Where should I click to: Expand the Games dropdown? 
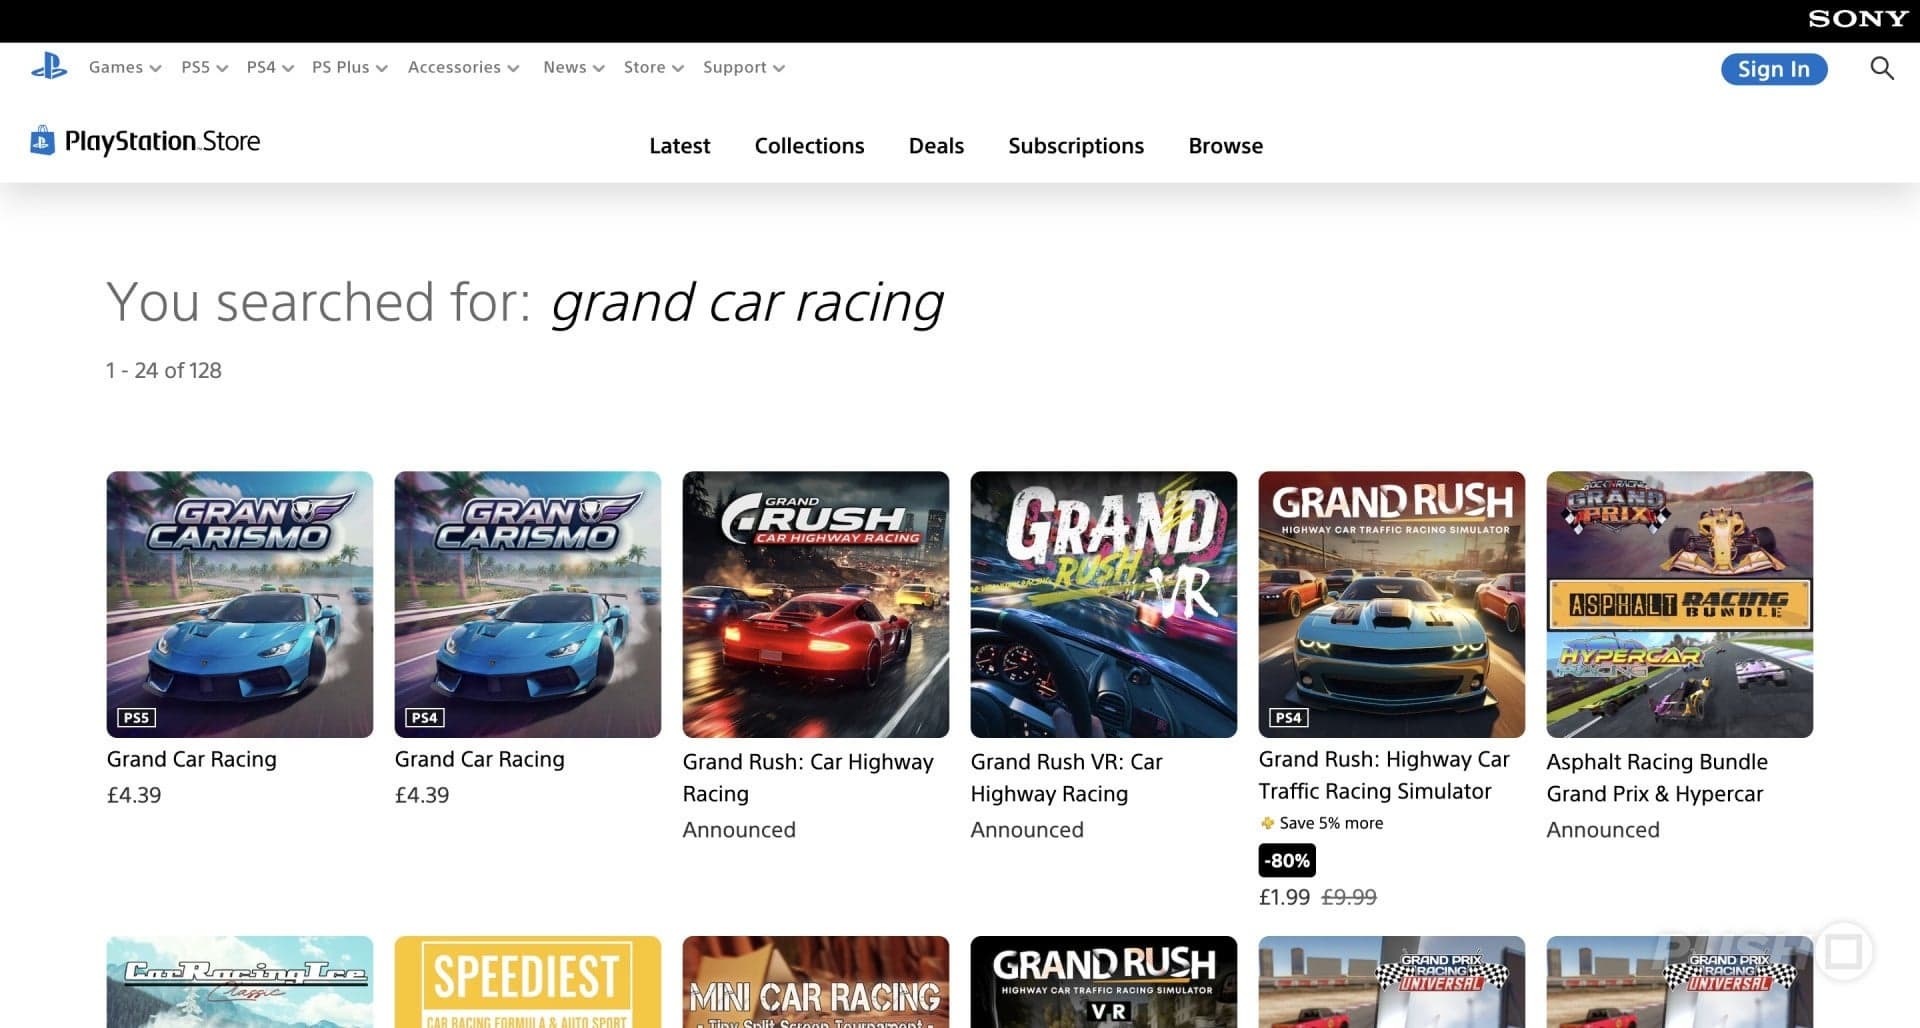(123, 67)
